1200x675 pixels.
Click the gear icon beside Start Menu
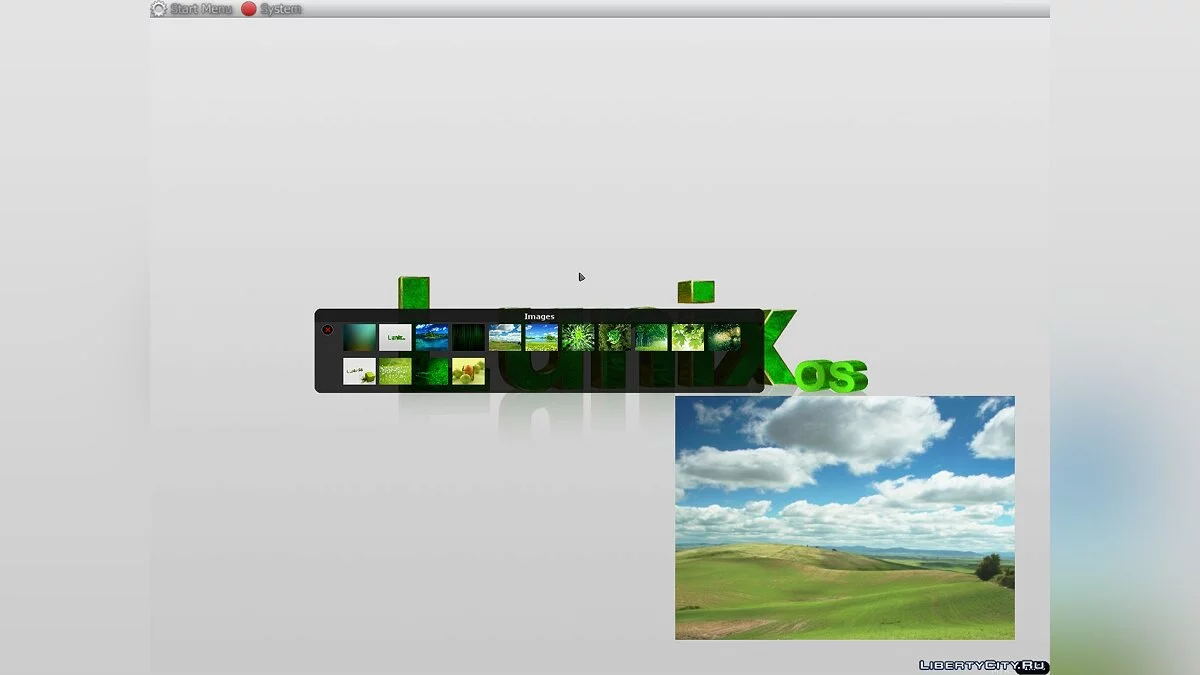click(x=158, y=9)
